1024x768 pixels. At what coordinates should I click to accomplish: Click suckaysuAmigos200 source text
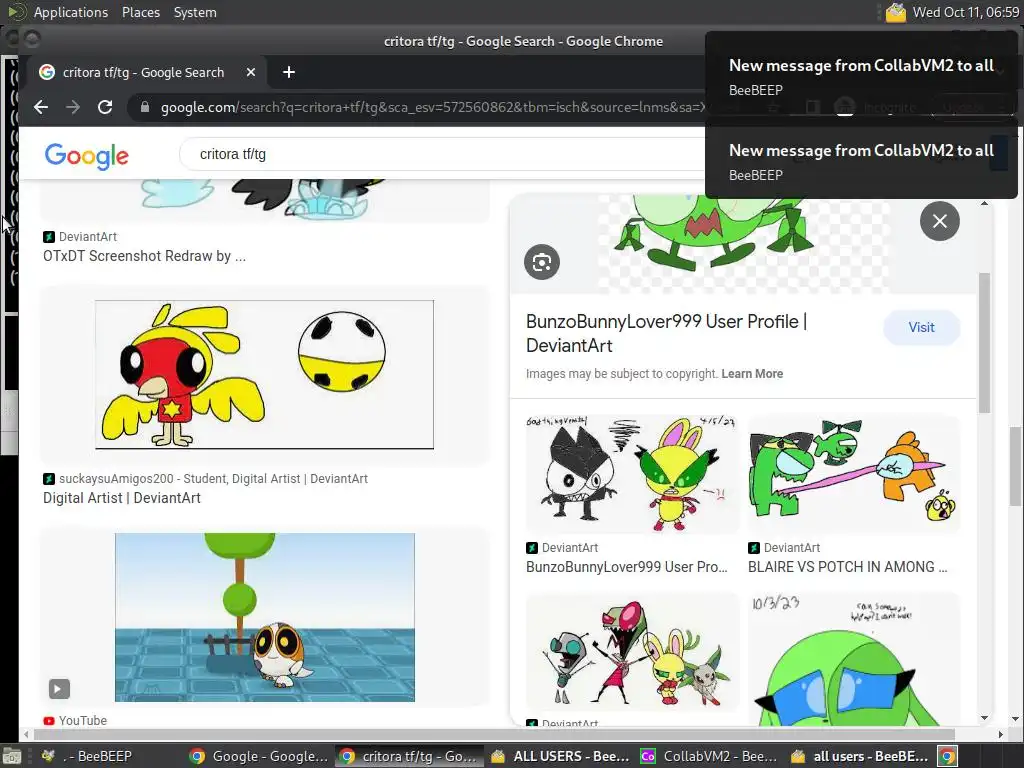pyautogui.click(x=213, y=479)
